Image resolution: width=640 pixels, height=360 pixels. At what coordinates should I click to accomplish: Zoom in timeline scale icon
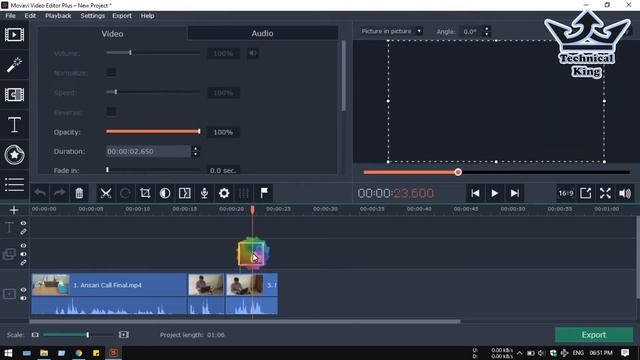(x=124, y=335)
